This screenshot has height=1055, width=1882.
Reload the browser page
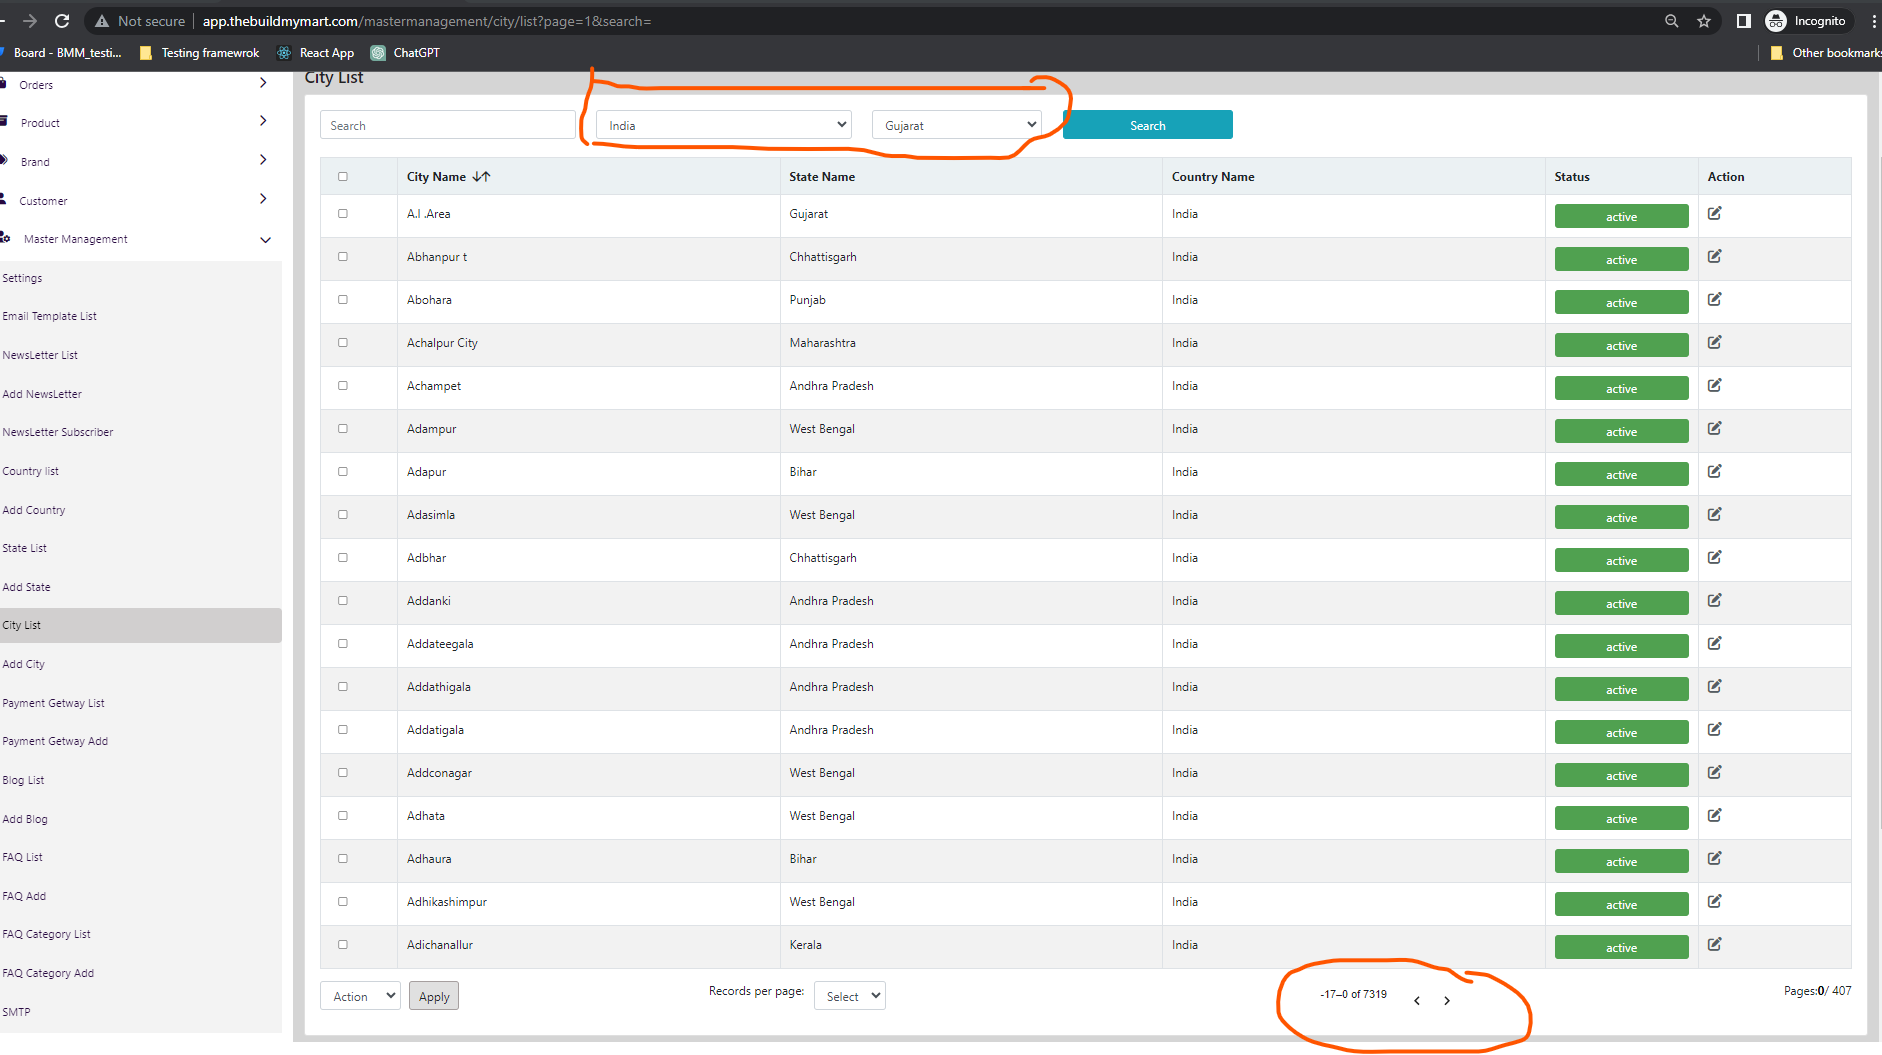tap(62, 21)
